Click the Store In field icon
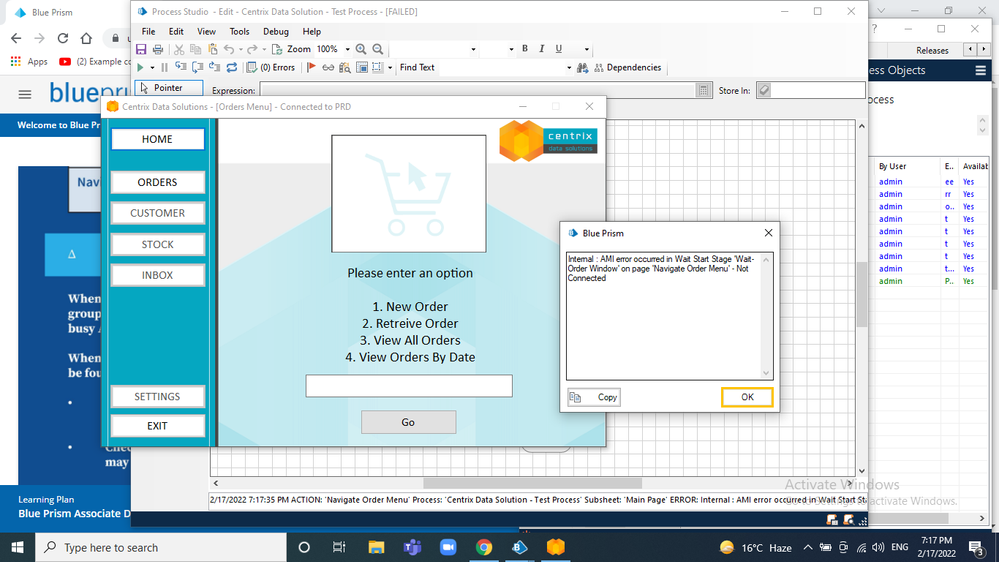Screen dimensions: 999x562 765,90
